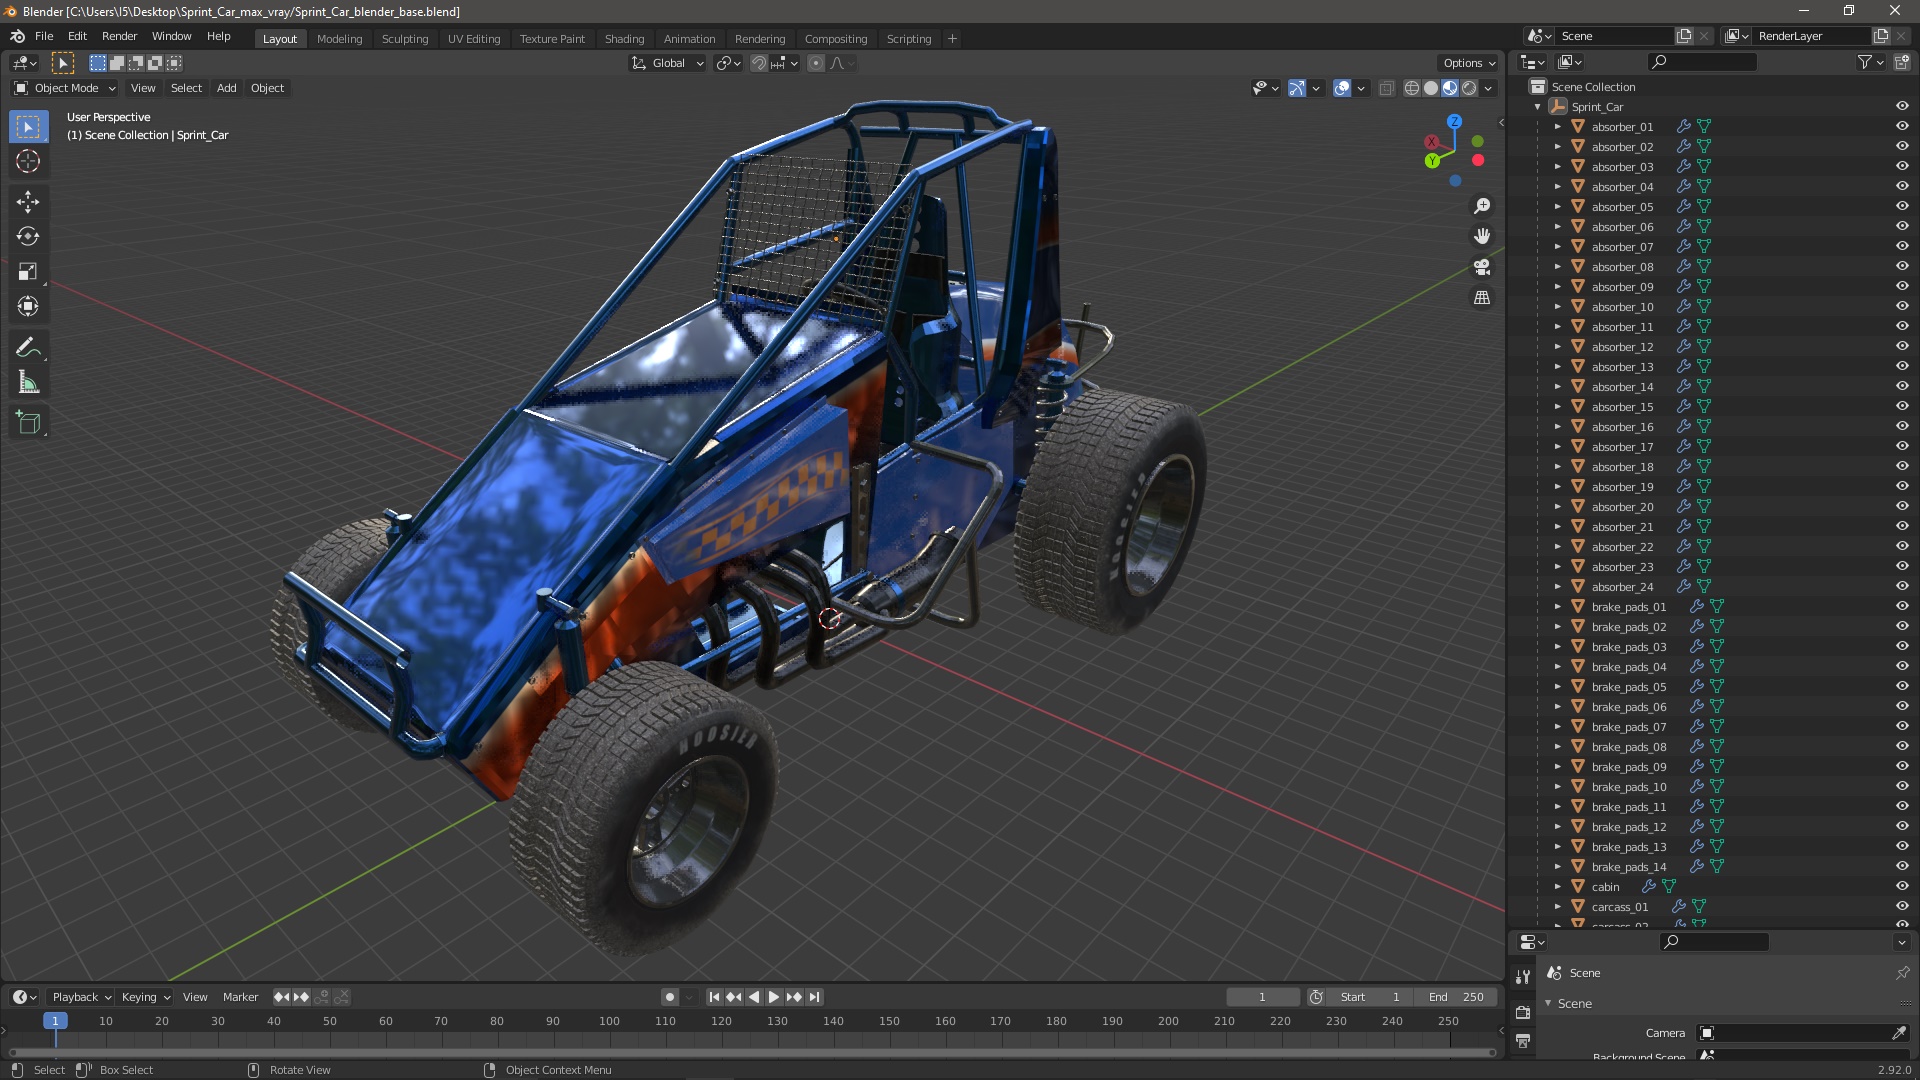Screen dimensions: 1920x1080
Task: Toggle X-ray view
Action: coord(1386,88)
